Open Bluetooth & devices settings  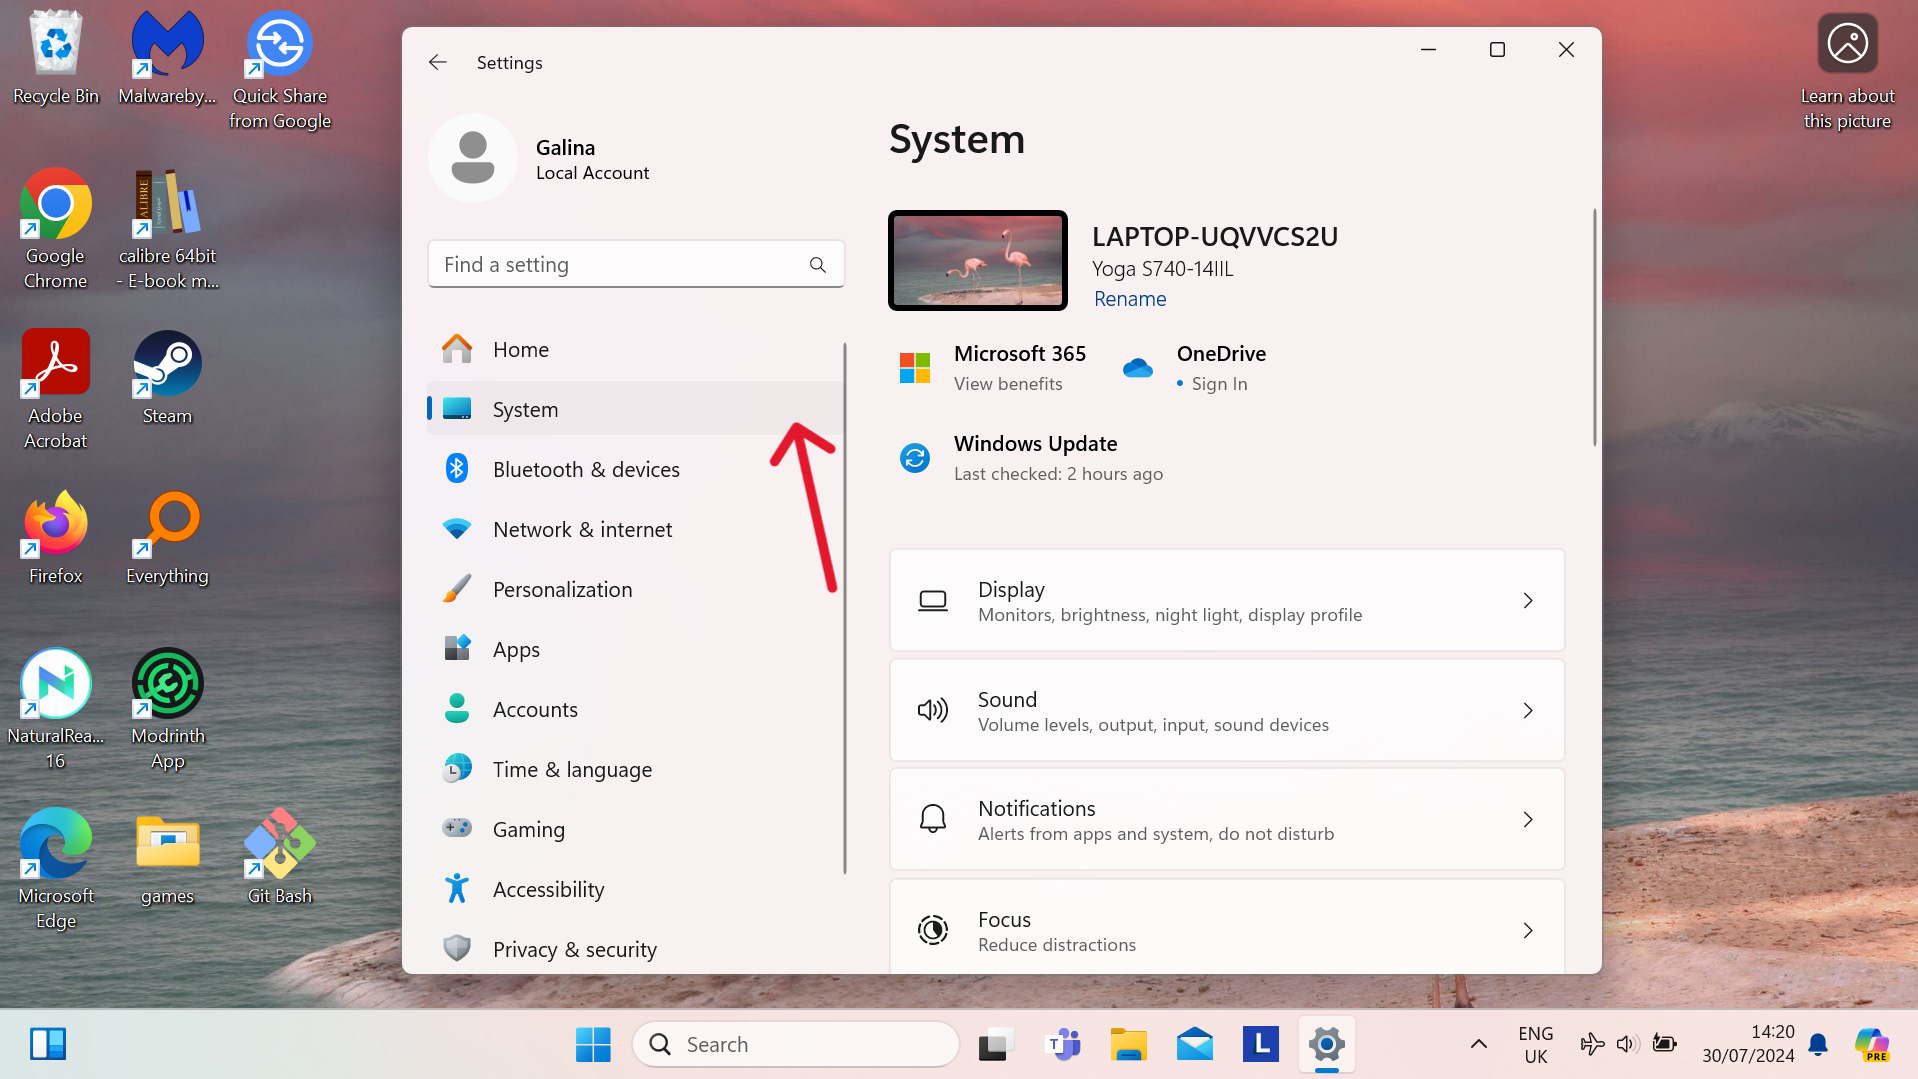(635, 469)
